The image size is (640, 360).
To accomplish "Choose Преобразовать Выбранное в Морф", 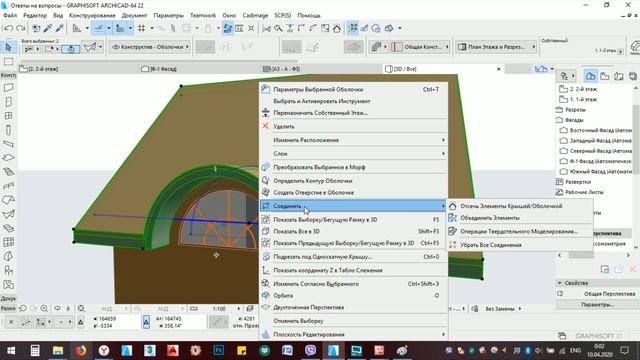I will [354, 167].
